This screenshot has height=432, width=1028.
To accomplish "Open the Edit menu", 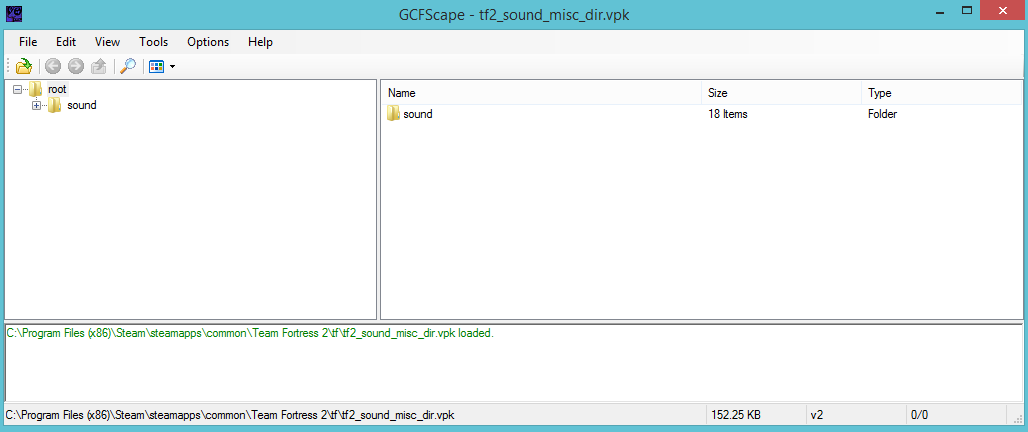I will click(x=66, y=42).
